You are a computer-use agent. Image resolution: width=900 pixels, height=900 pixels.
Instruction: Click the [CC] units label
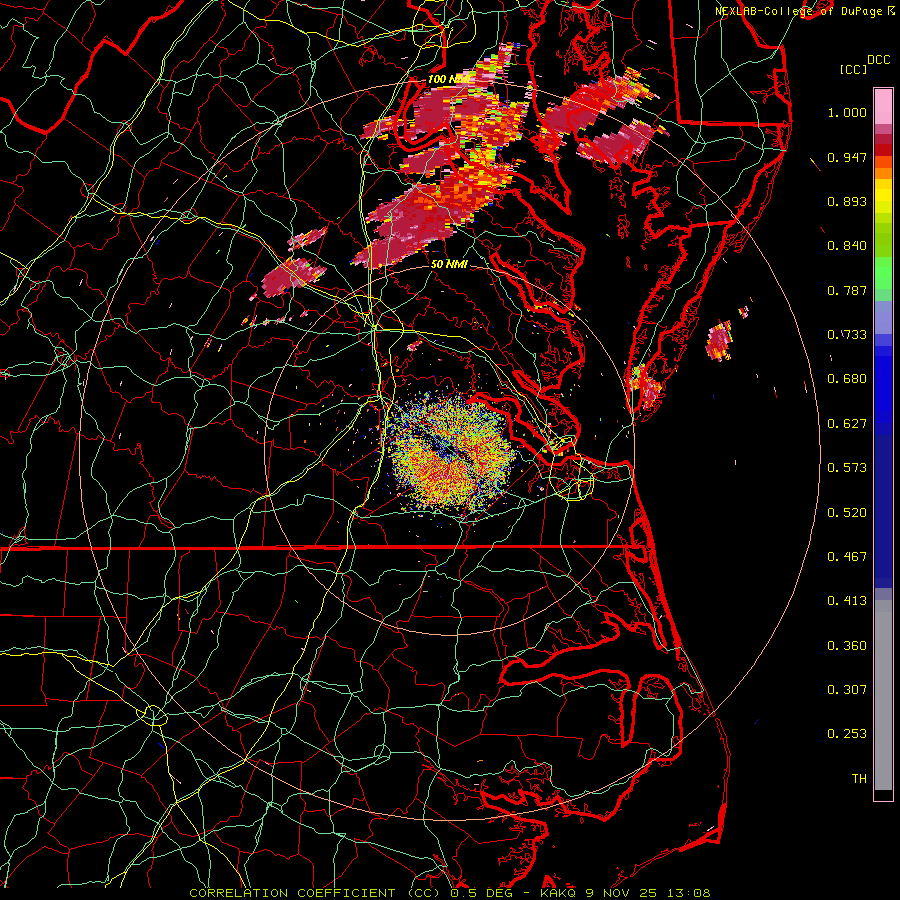pos(854,69)
